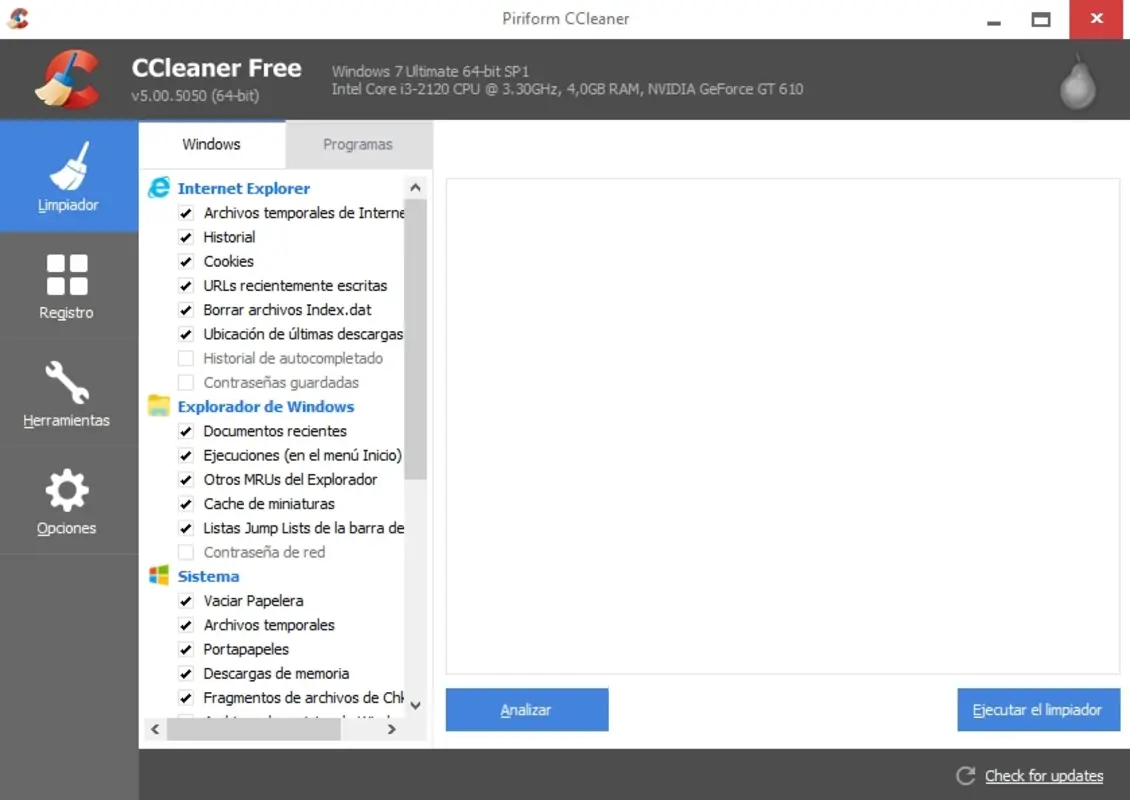1130x800 pixels.
Task: Click the Explorador de Windows folder icon
Action: coord(161,406)
